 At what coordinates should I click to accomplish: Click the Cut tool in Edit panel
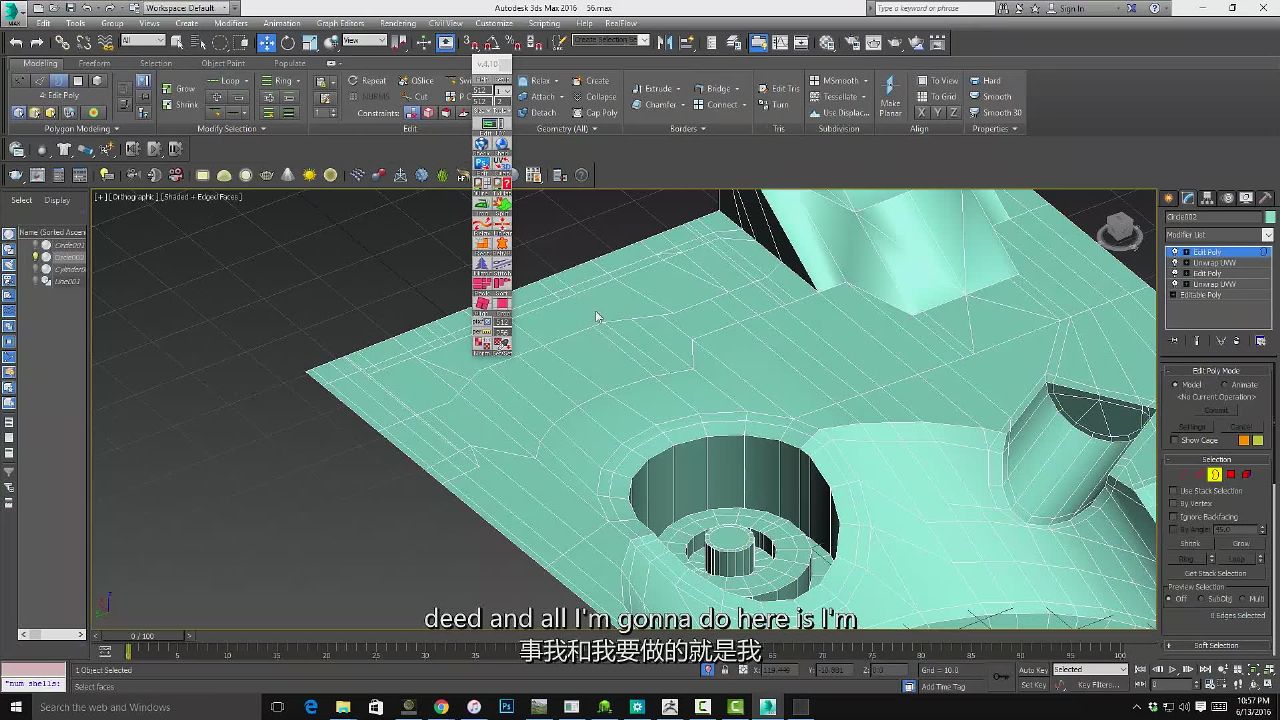pyautogui.click(x=415, y=97)
